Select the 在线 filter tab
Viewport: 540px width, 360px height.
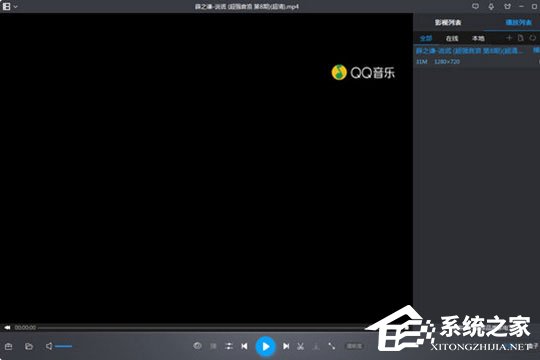[x=452, y=38]
